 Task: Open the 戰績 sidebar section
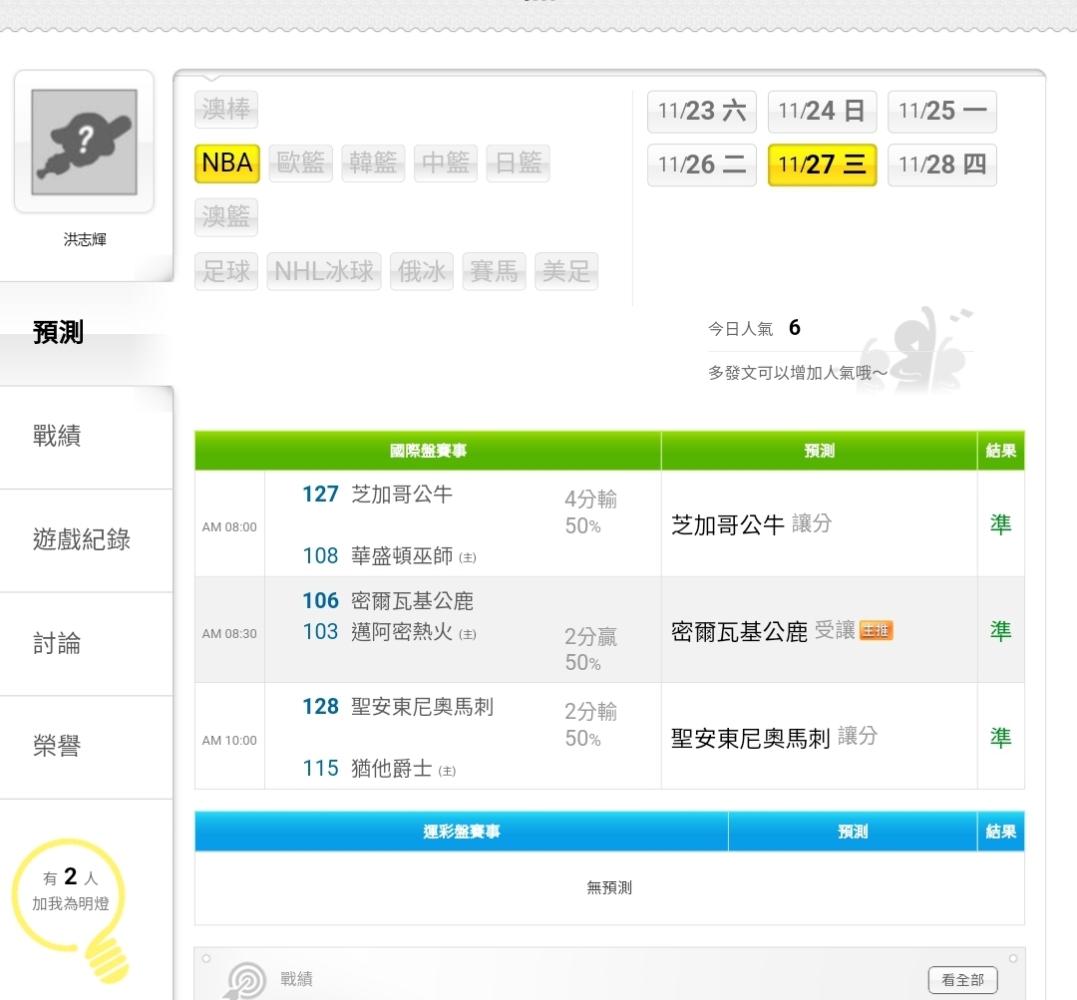[58, 436]
